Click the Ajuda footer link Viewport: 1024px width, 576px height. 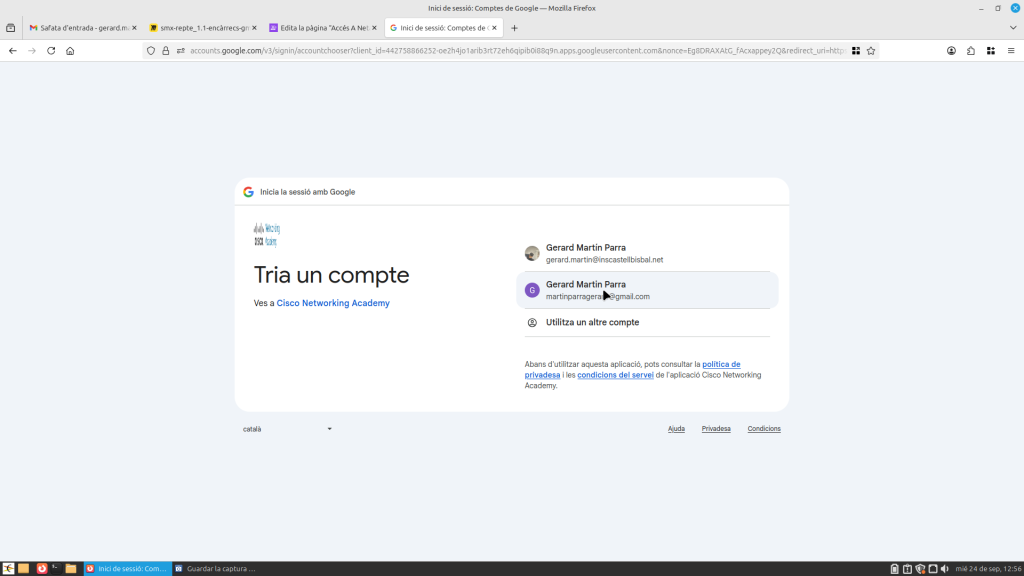[x=676, y=429]
